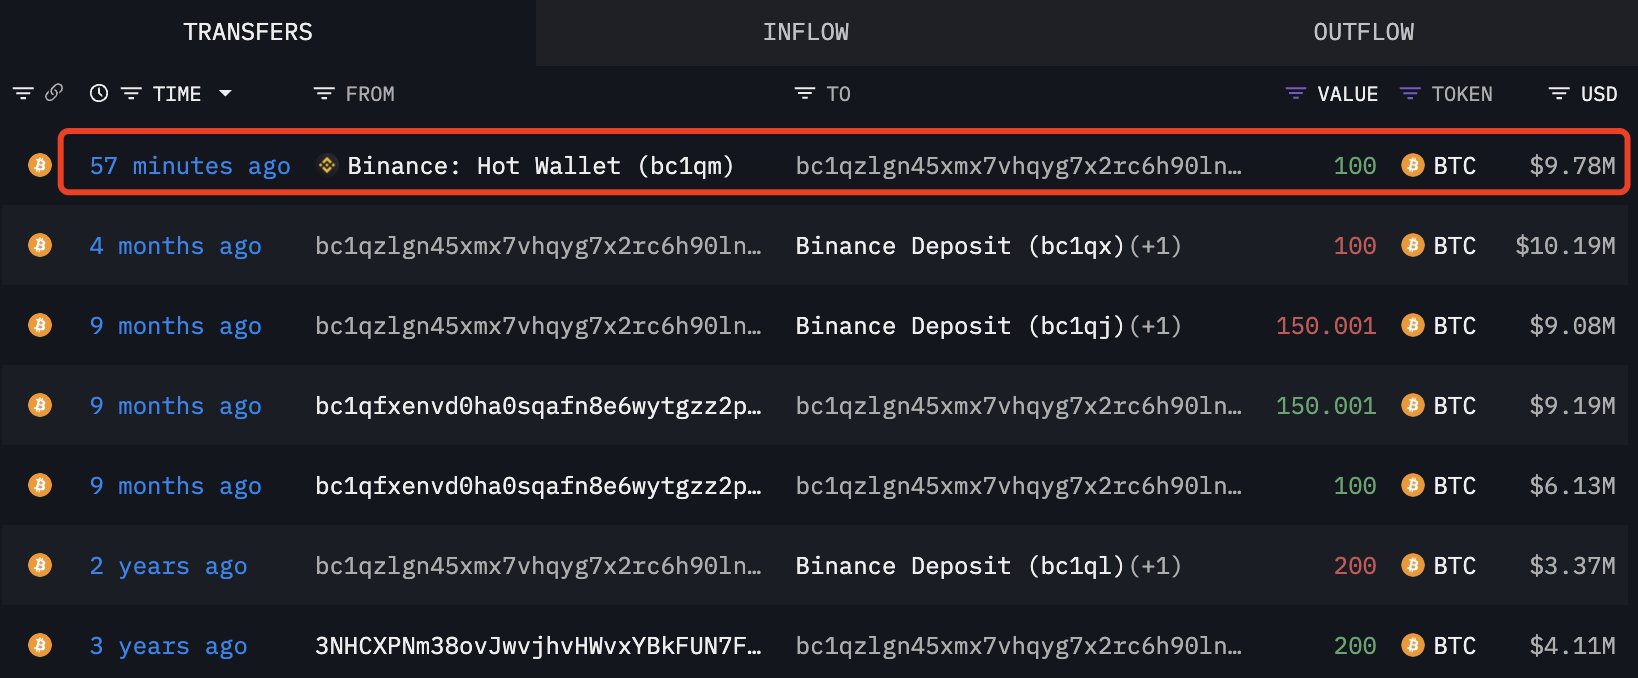This screenshot has width=1638, height=678.
Task: Click the purple VALUE filter icon
Action: point(1296,94)
